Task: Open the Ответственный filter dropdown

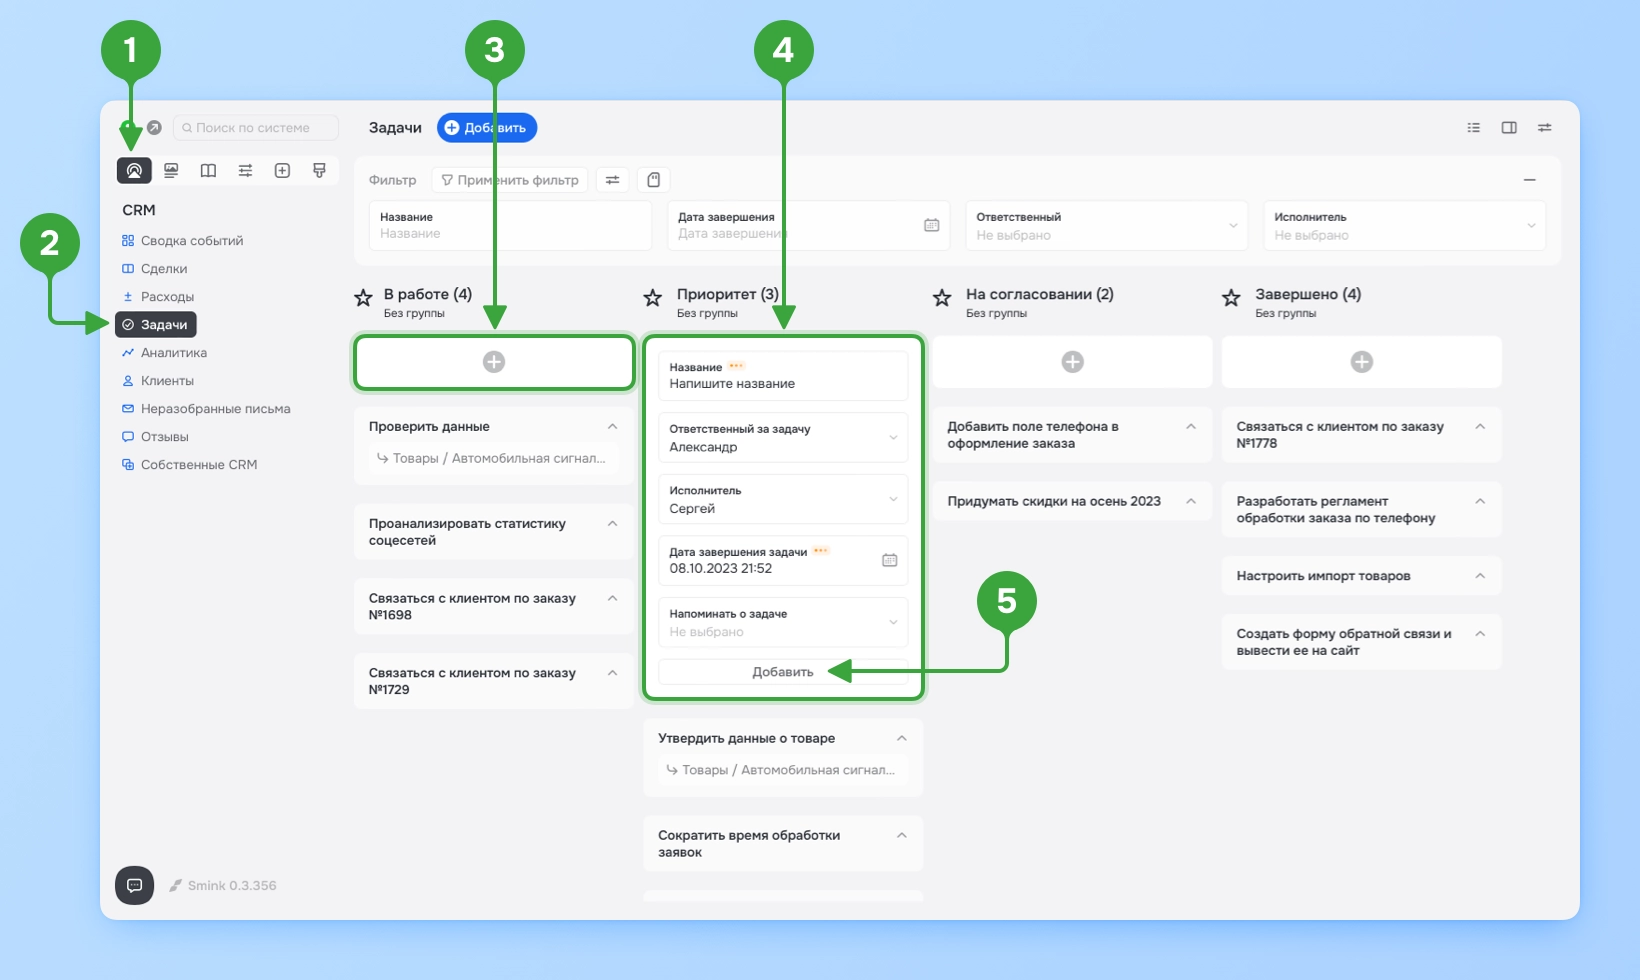Action: pos(1106,226)
